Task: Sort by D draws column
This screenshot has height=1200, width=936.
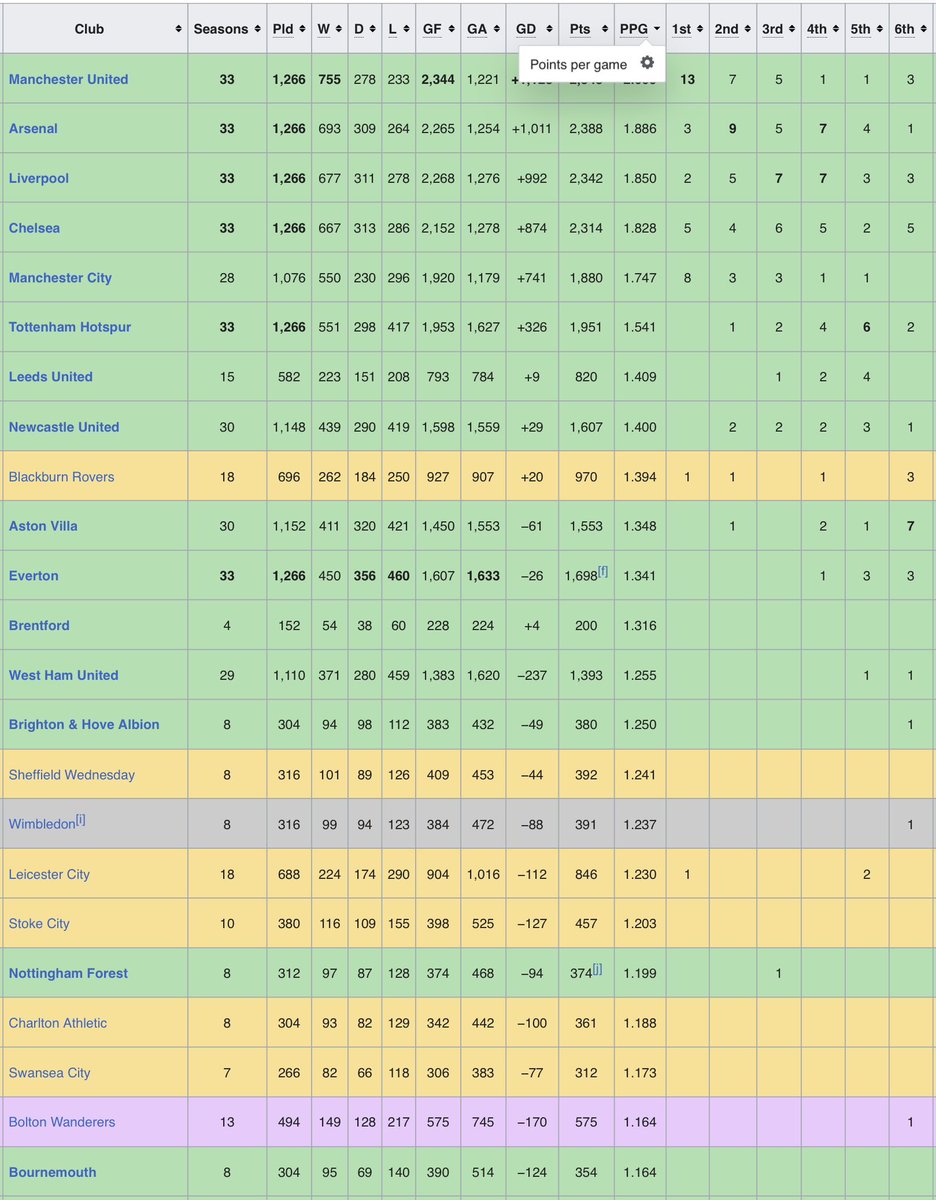Action: point(364,29)
